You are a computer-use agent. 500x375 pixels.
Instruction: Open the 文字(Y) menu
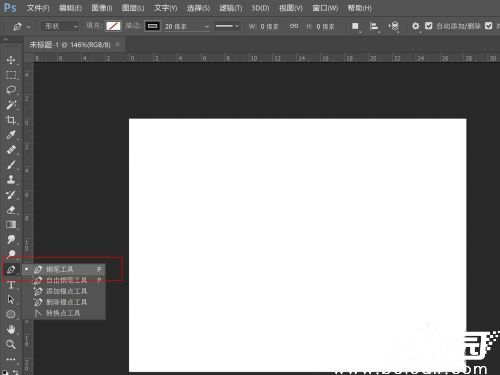(166, 8)
